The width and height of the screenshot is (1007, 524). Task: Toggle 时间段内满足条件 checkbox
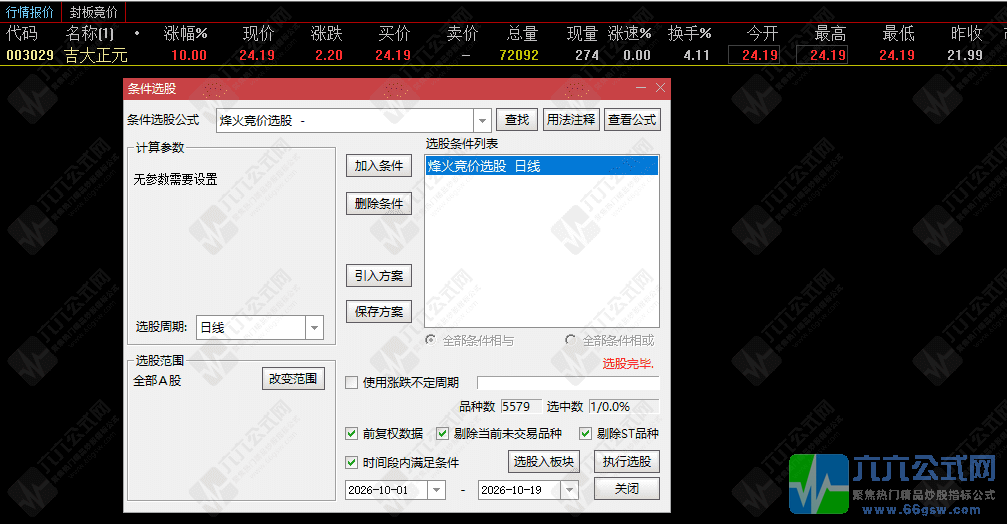[x=351, y=462]
